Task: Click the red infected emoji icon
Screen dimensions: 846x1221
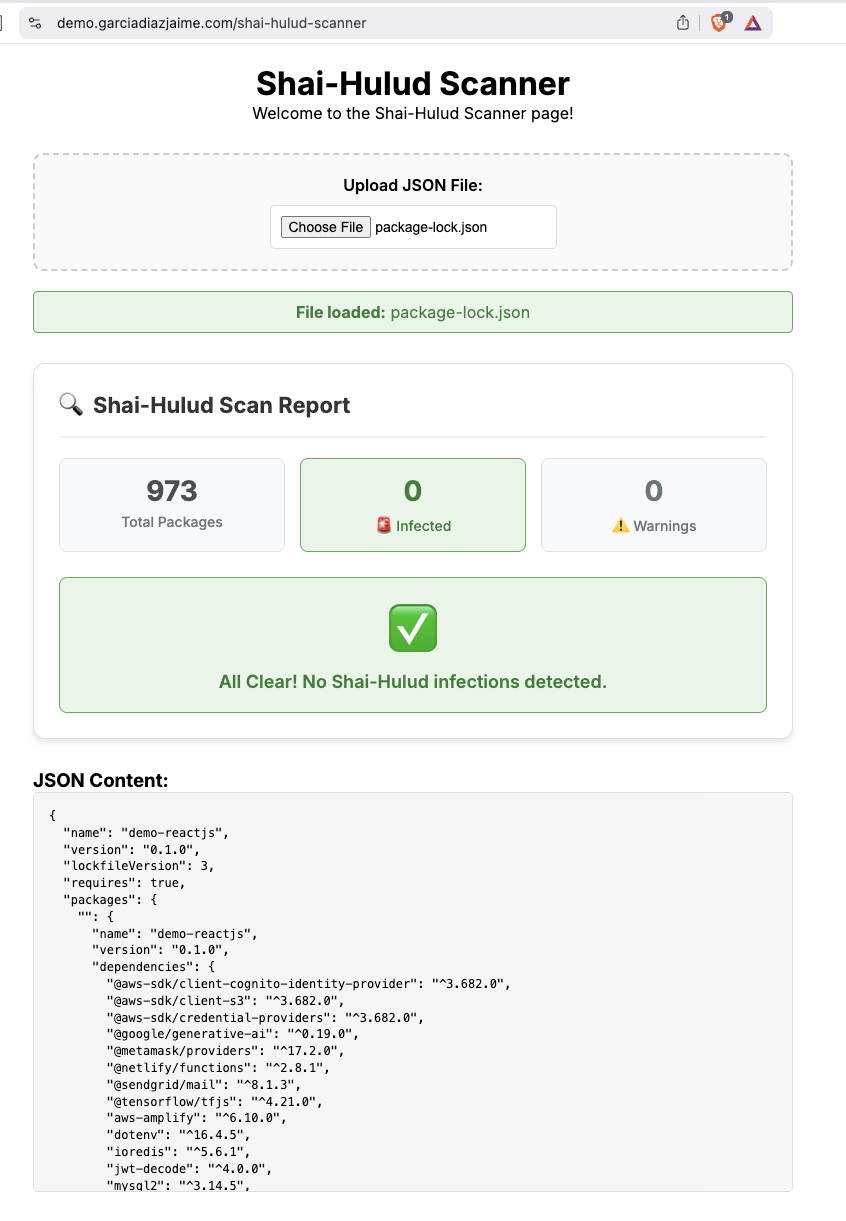Action: click(383, 526)
